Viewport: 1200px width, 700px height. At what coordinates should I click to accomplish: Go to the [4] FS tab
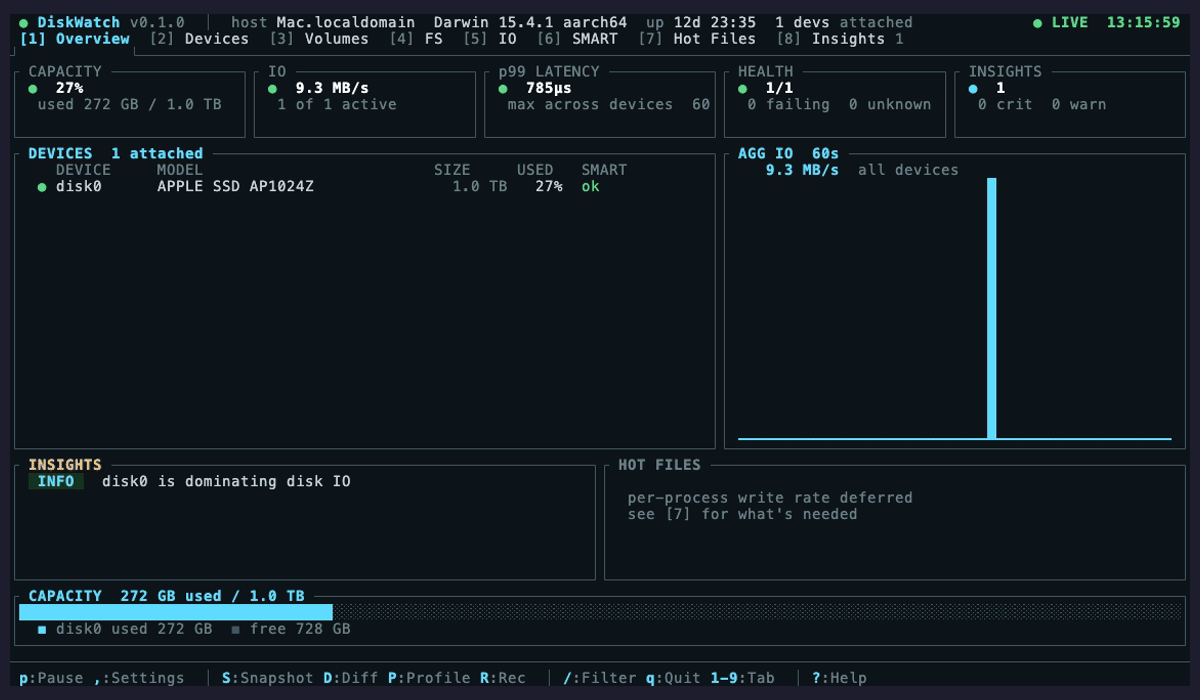(416, 39)
